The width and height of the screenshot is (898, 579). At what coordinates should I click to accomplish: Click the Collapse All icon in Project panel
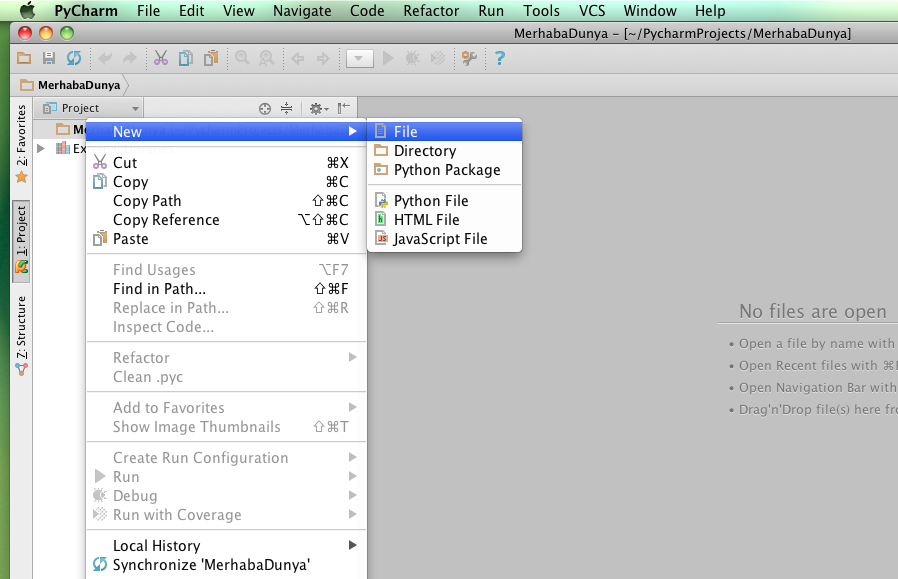(x=286, y=108)
